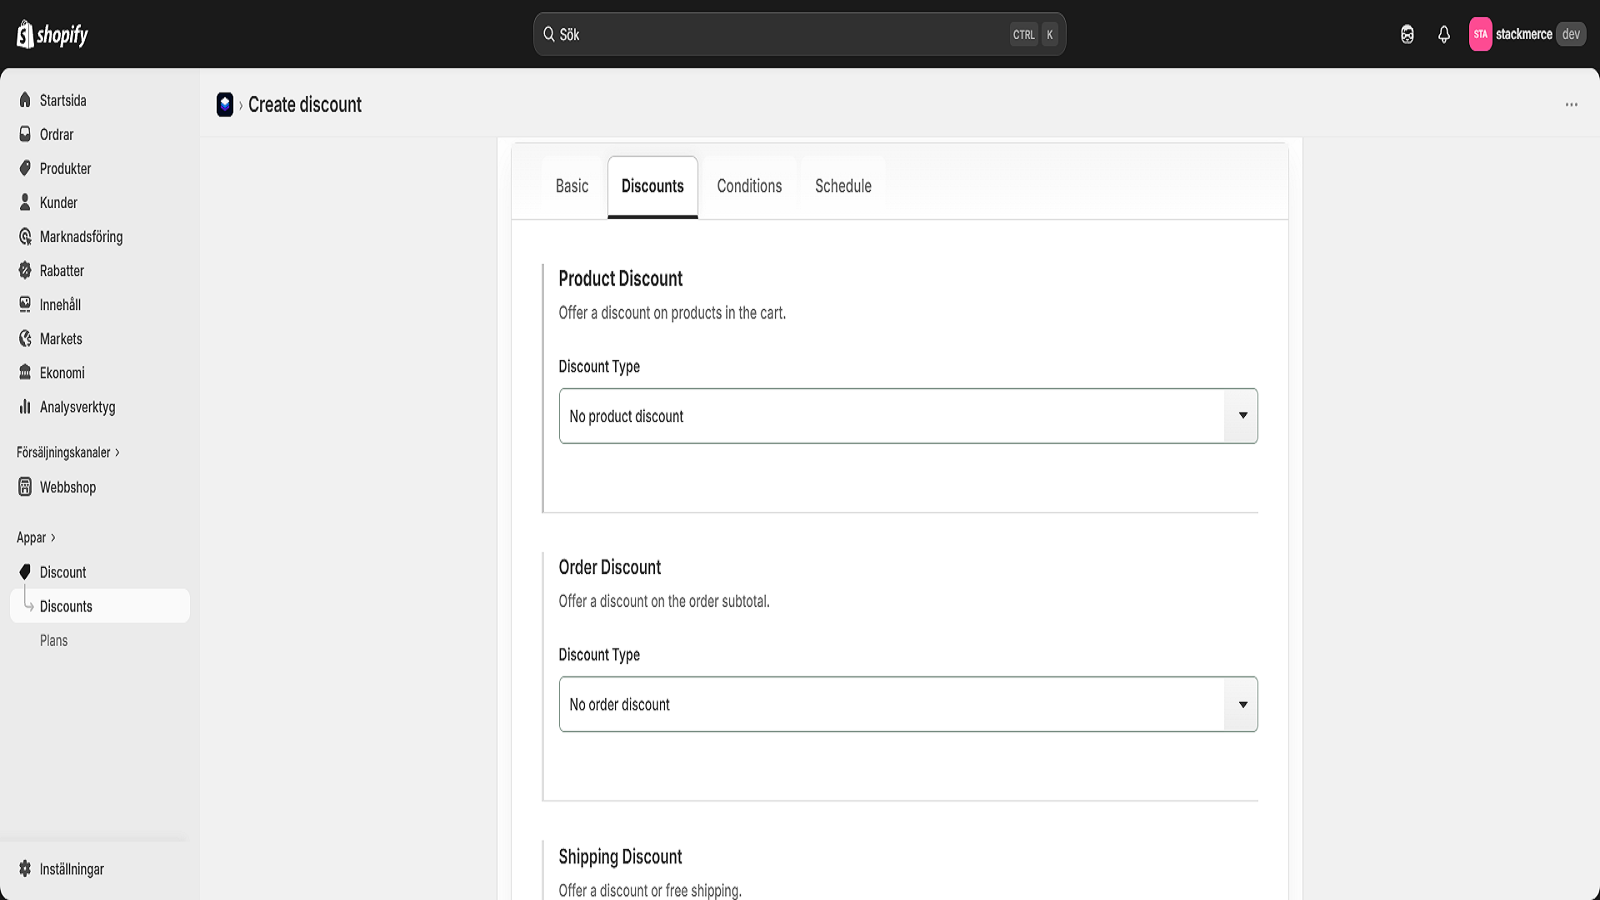
Task: Open the Webbshop sales channel
Action: click(x=68, y=487)
